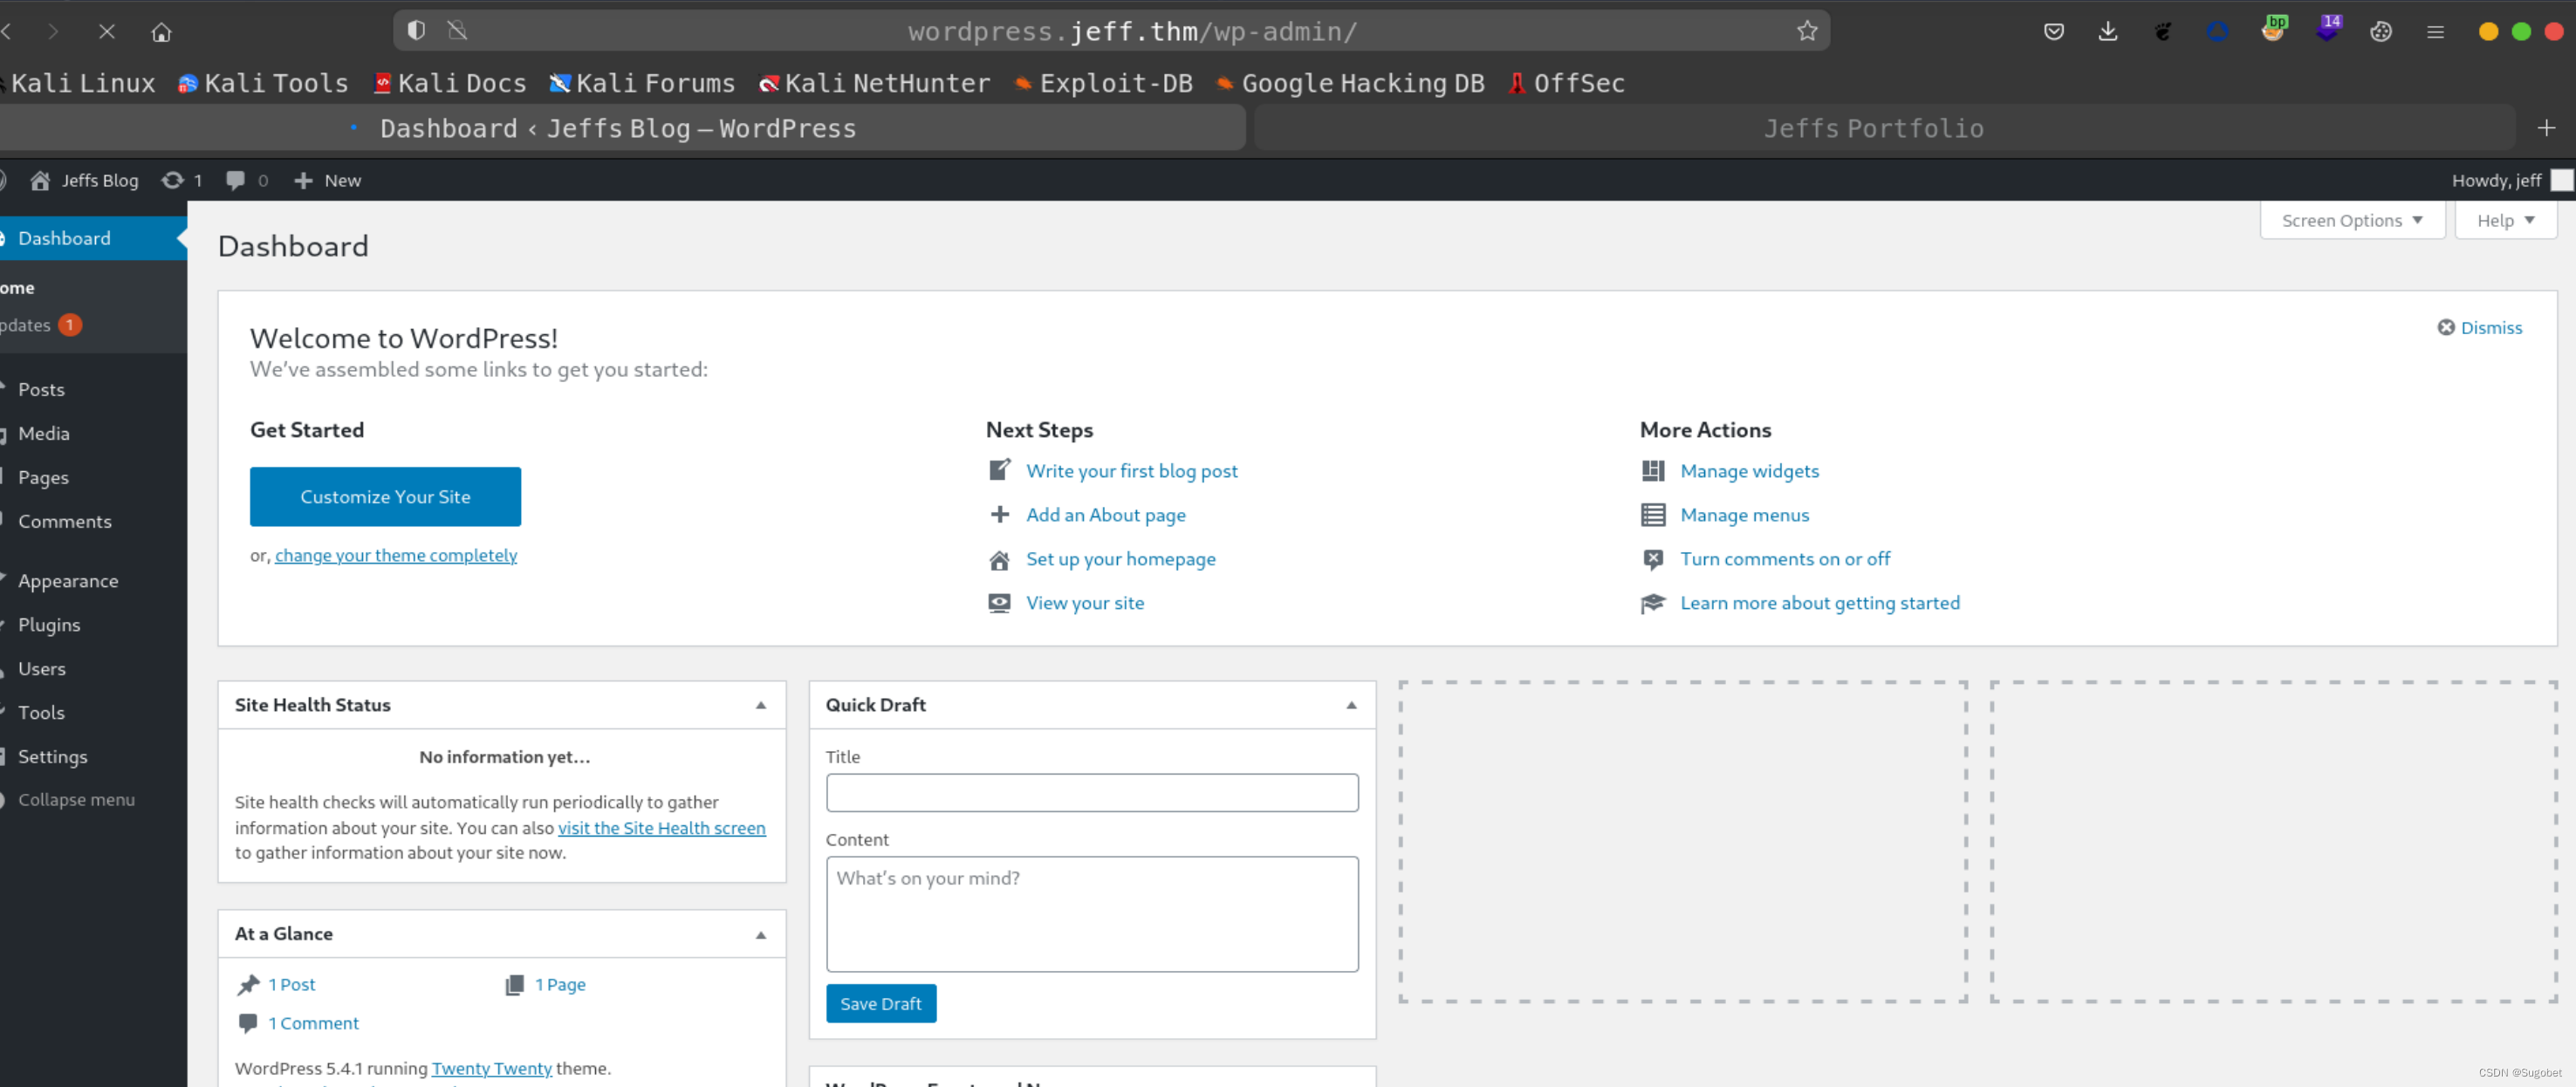This screenshot has height=1087, width=2576.
Task: Click the change your theme completely link
Action: pos(396,553)
